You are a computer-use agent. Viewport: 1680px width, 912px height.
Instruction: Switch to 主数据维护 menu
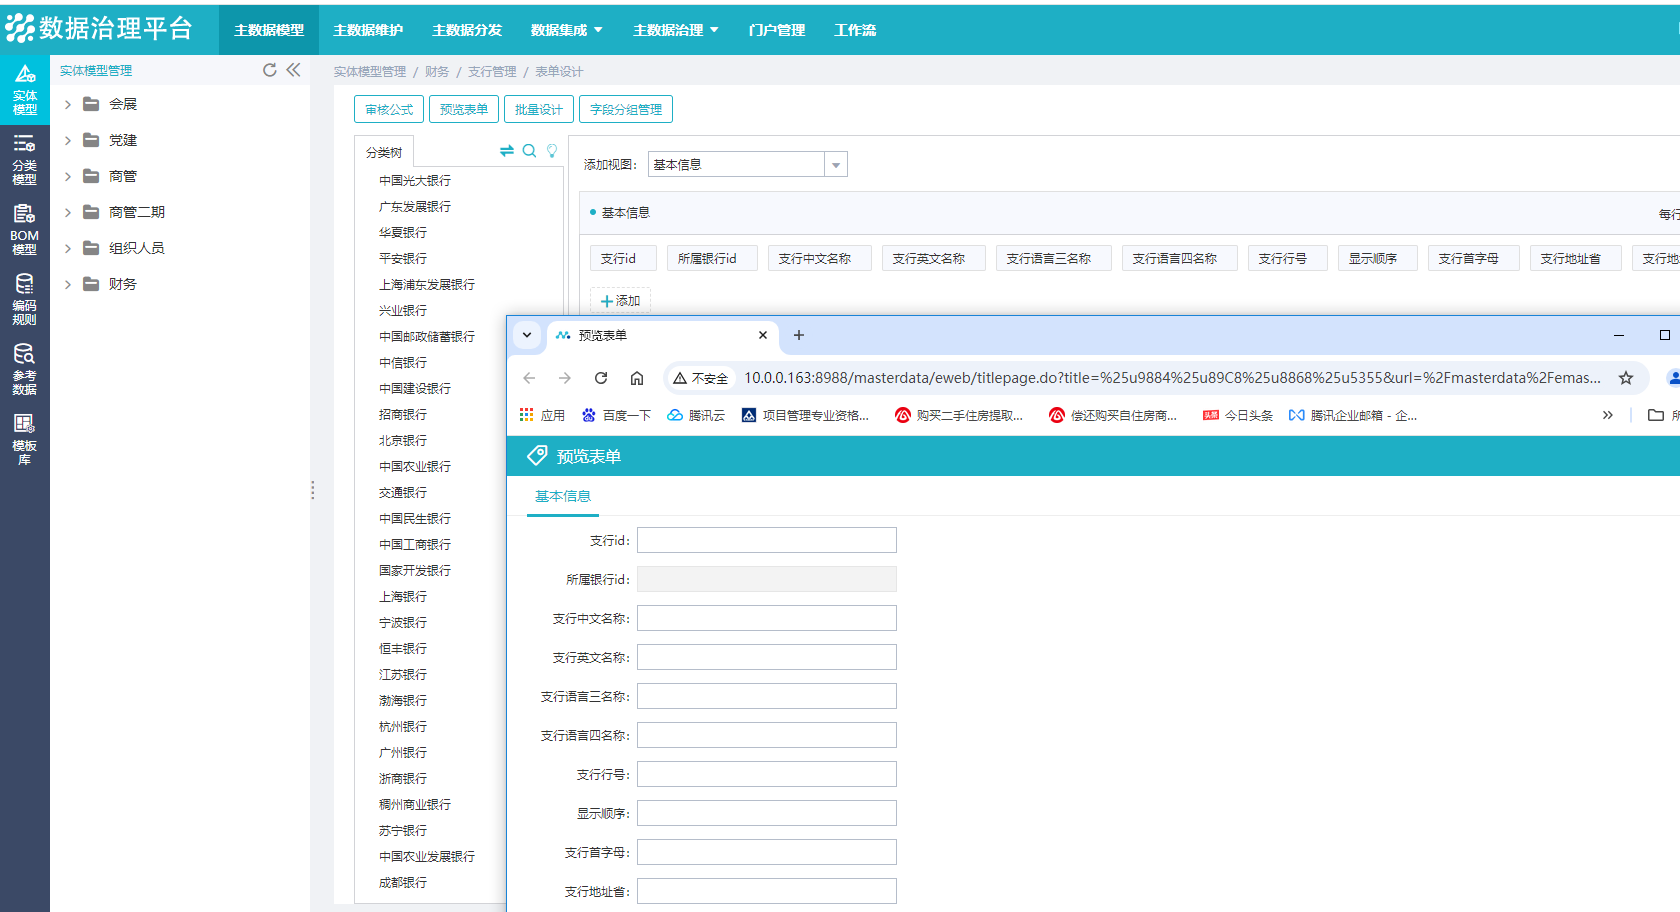point(368,30)
